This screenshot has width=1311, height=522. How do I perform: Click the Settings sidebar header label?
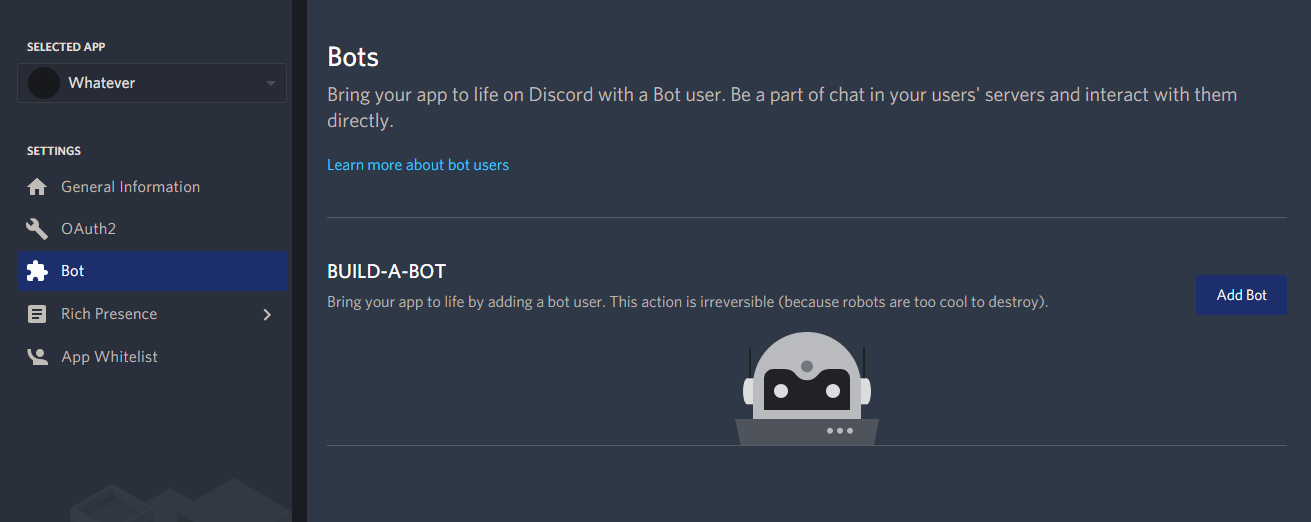tap(54, 151)
